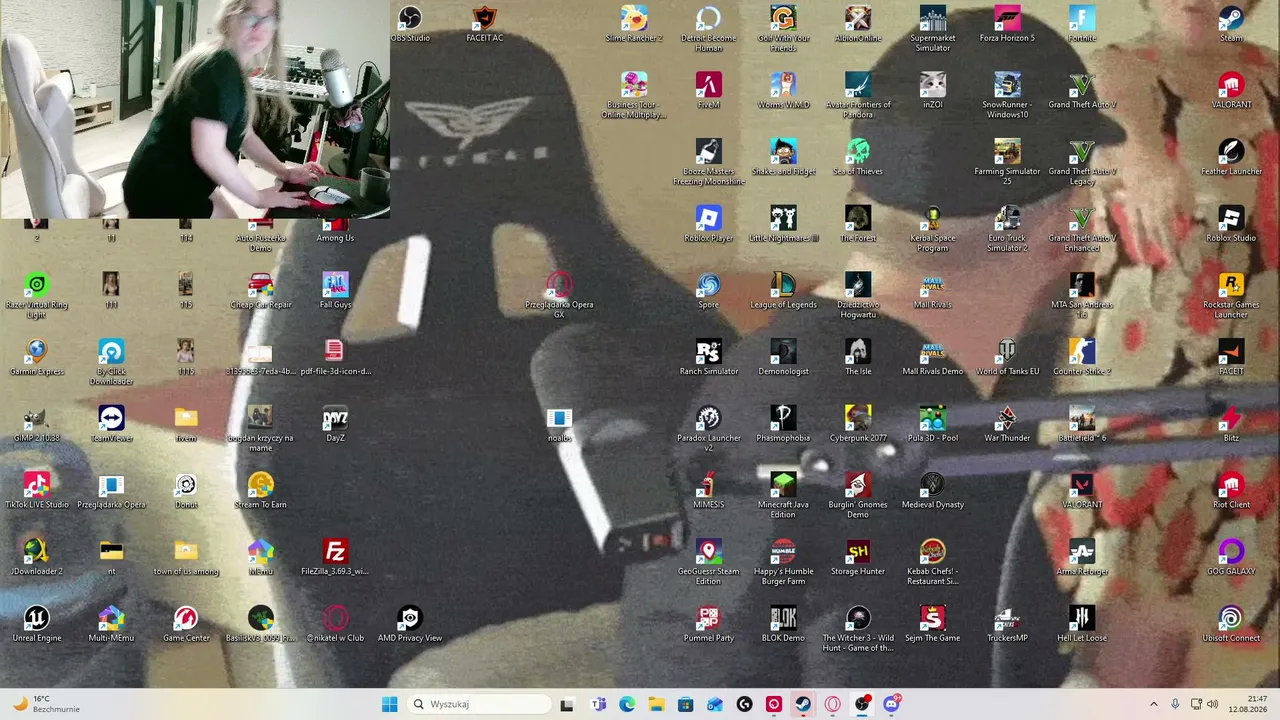The height and width of the screenshot is (720, 1280).
Task: Open Sea of Thieves desktop icon
Action: pos(858,157)
